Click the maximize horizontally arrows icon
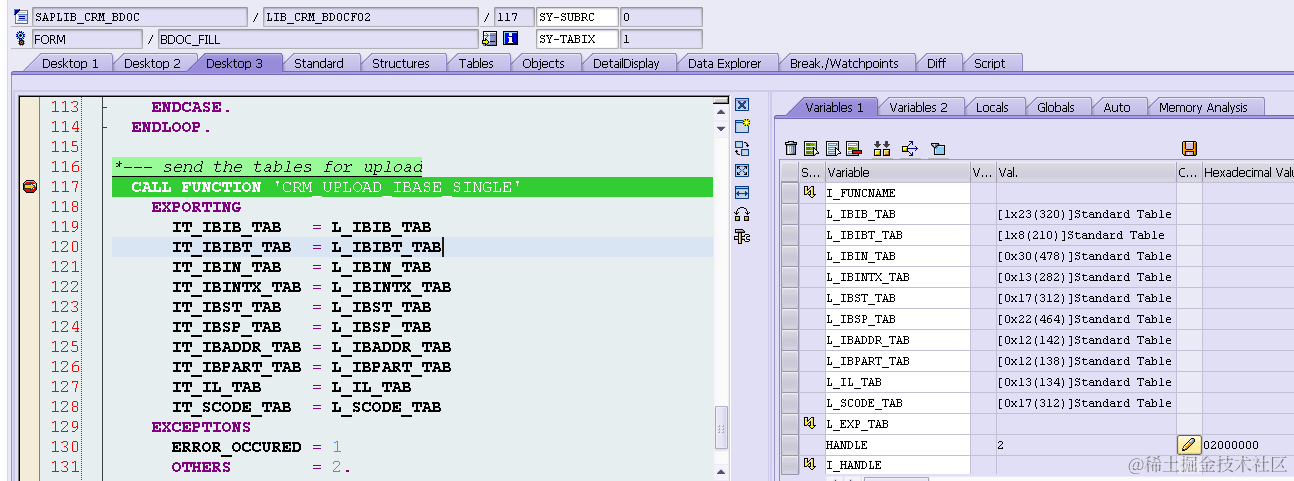This screenshot has height=481, width=1294. click(x=742, y=192)
